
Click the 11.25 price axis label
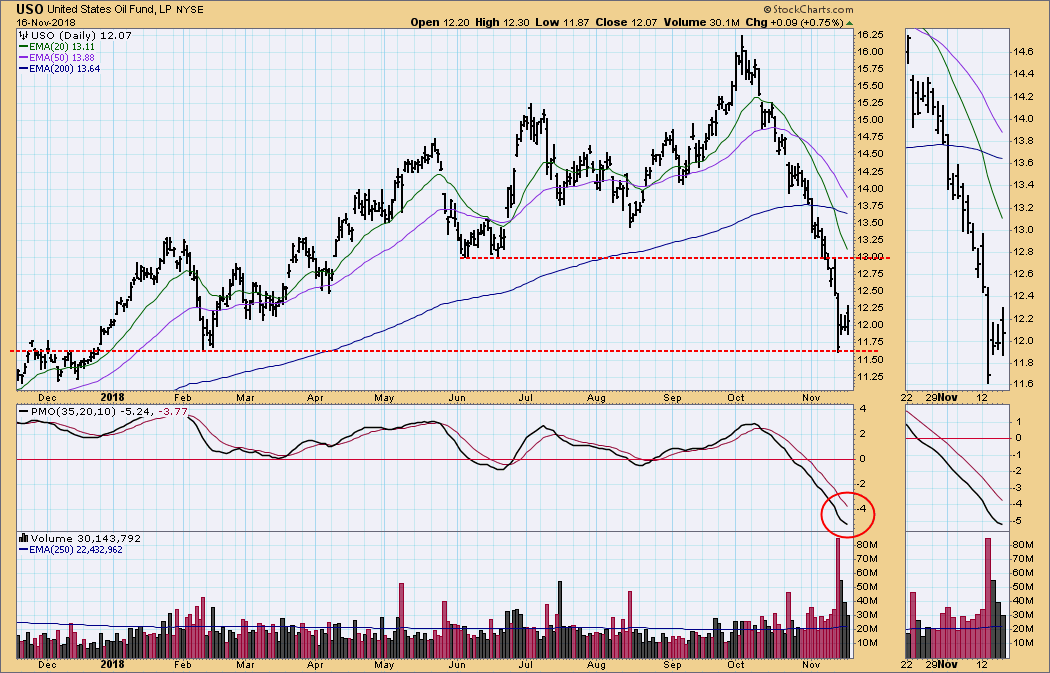(x=870, y=376)
